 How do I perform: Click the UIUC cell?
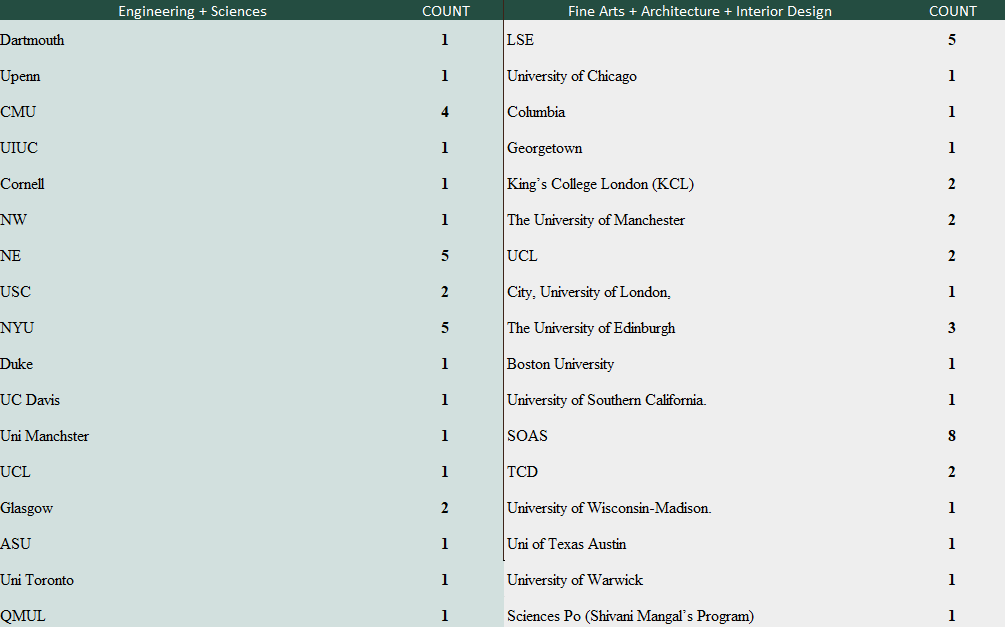click(x=19, y=147)
